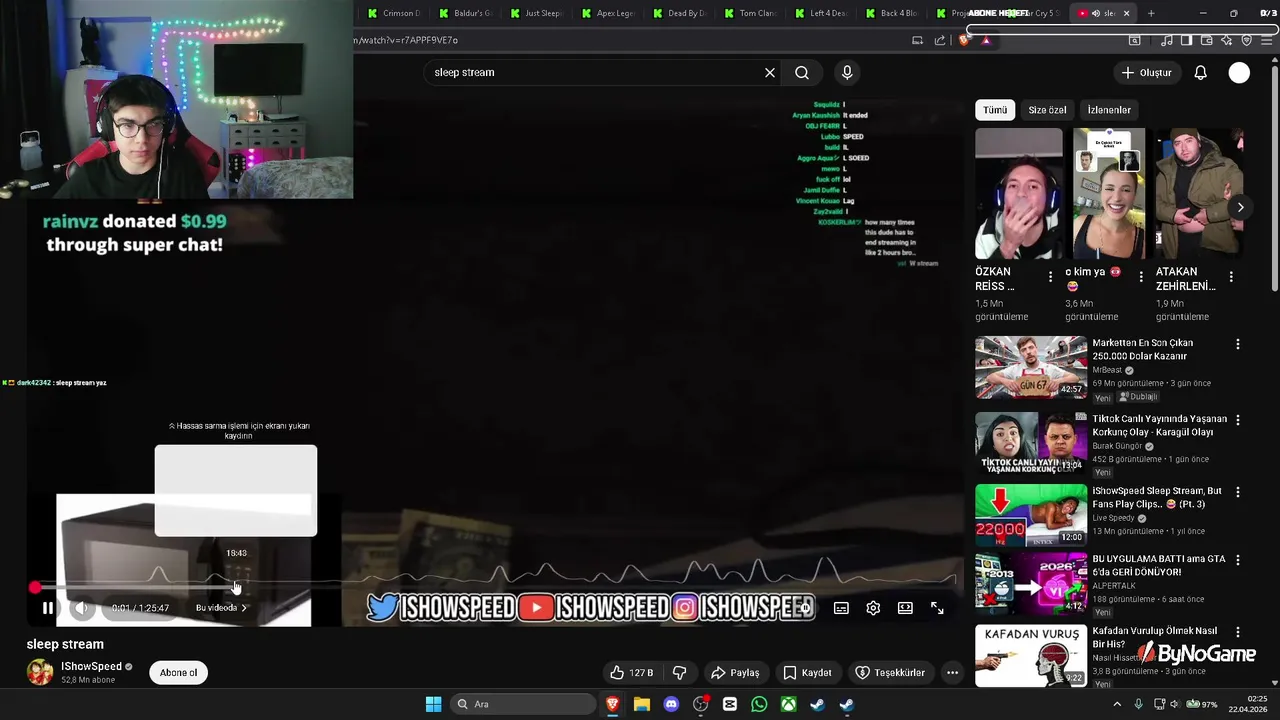This screenshot has height=720, width=1280.
Task: Show next Shorts with right arrow
Action: click(1240, 208)
